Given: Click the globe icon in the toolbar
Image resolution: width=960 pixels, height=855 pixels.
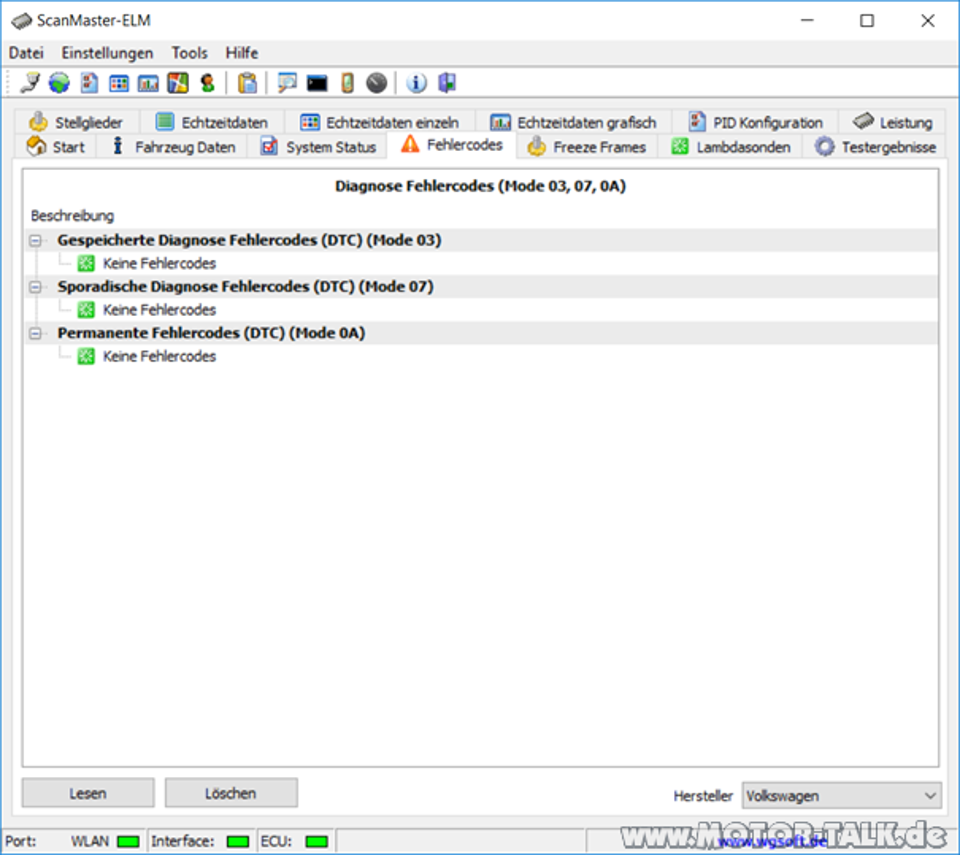Looking at the screenshot, I should [x=59, y=83].
